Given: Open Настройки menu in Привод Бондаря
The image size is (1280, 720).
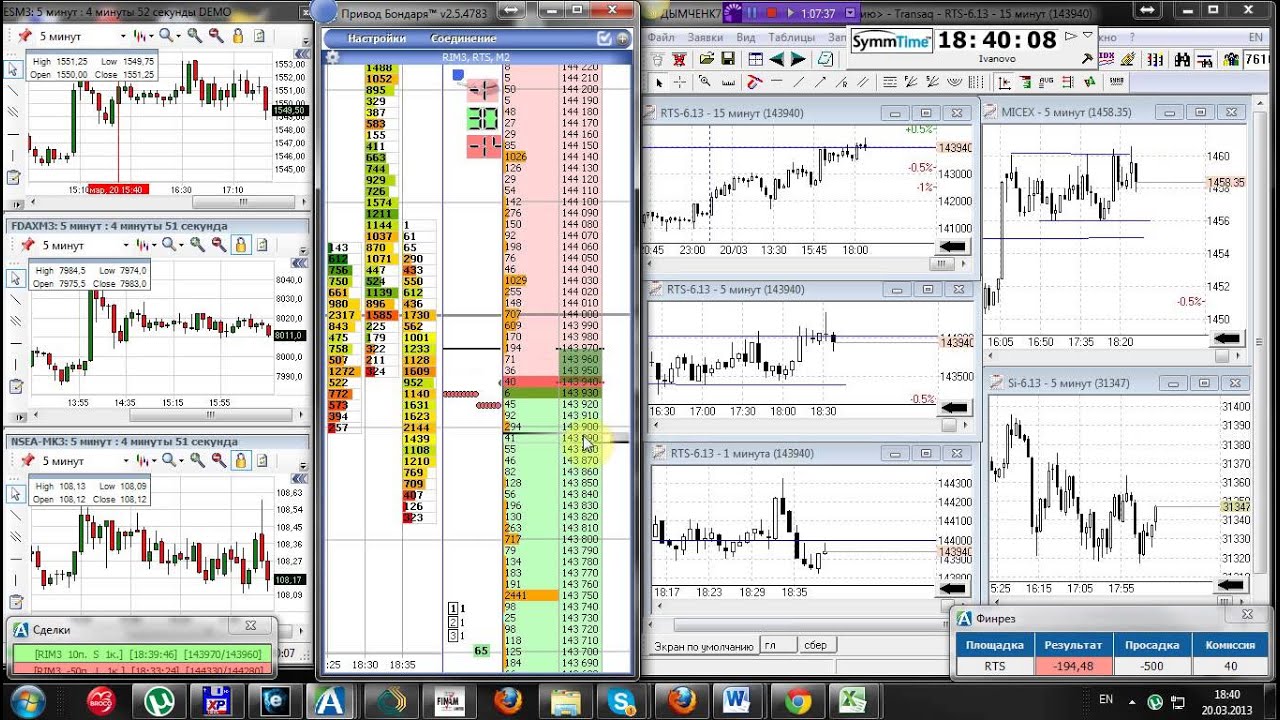Looking at the screenshot, I should pyautogui.click(x=376, y=39).
